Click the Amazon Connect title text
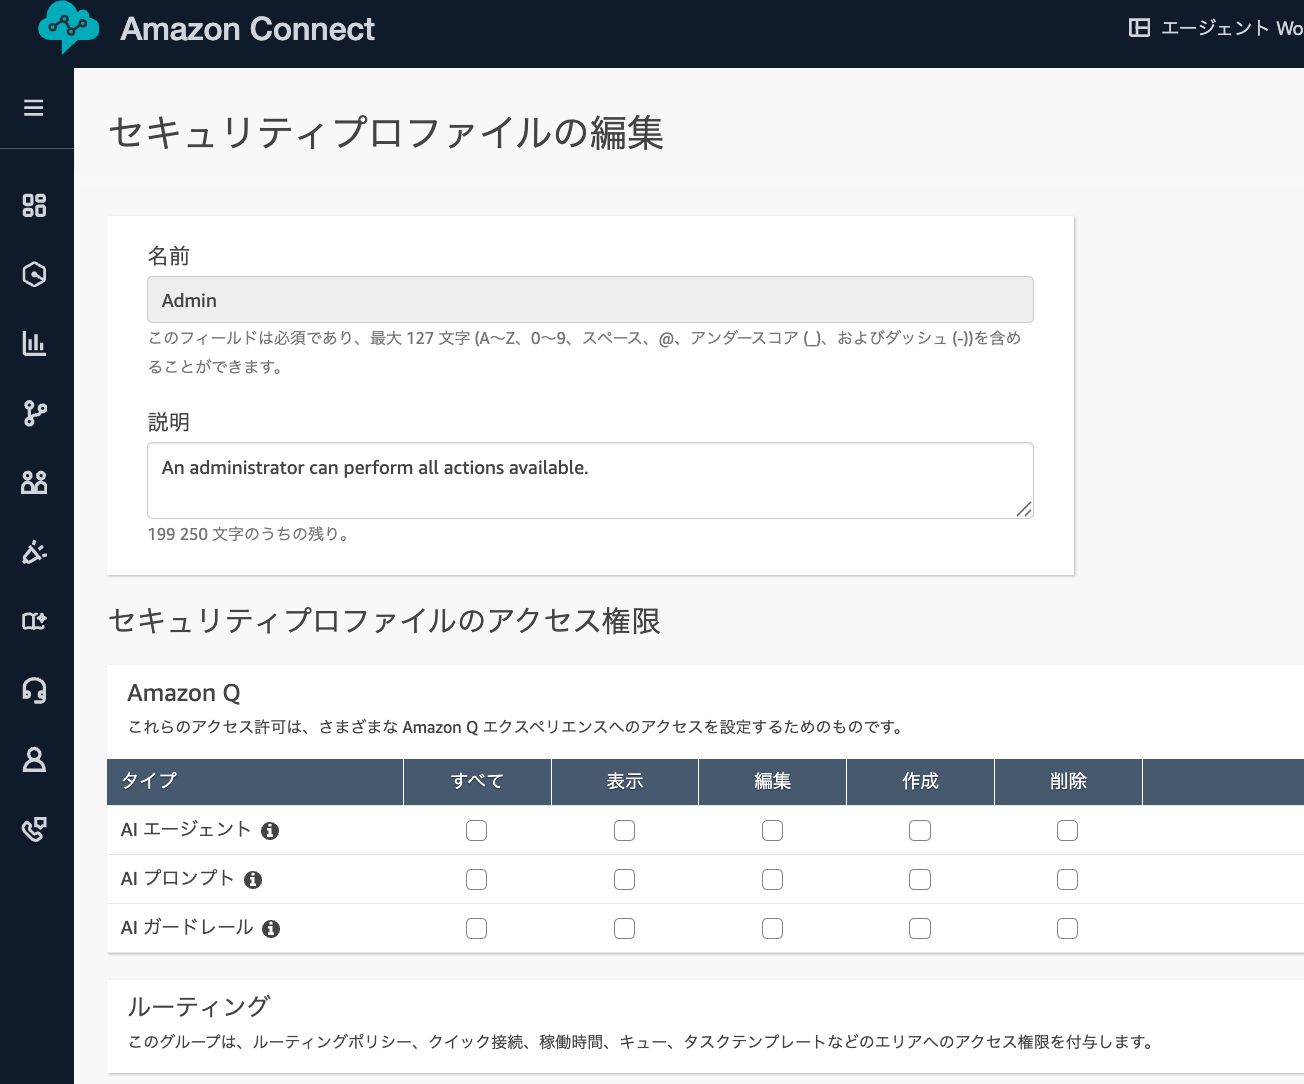Screen dimensions: 1304x1084 248,29
